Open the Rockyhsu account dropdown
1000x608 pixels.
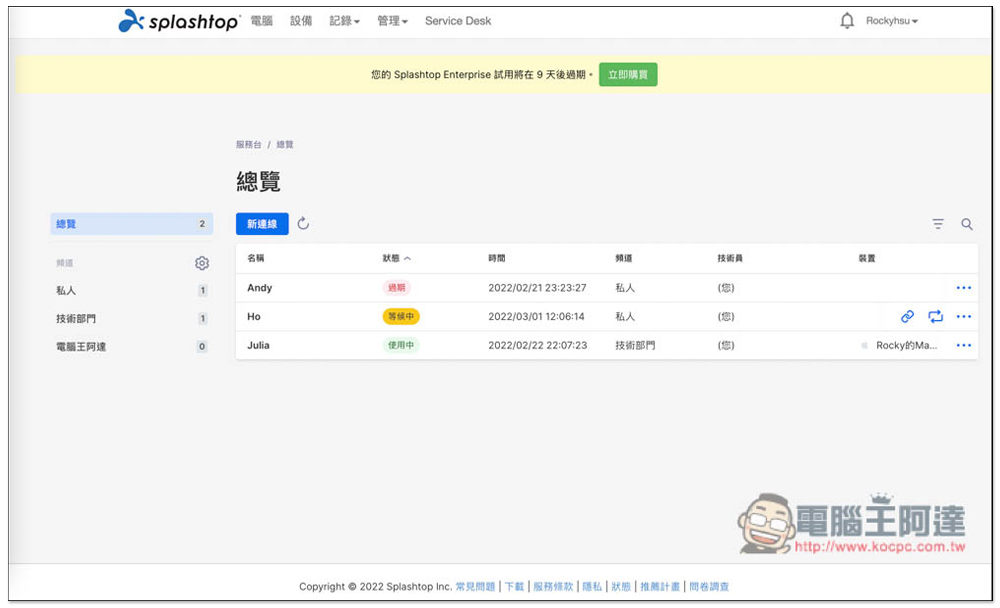(891, 21)
